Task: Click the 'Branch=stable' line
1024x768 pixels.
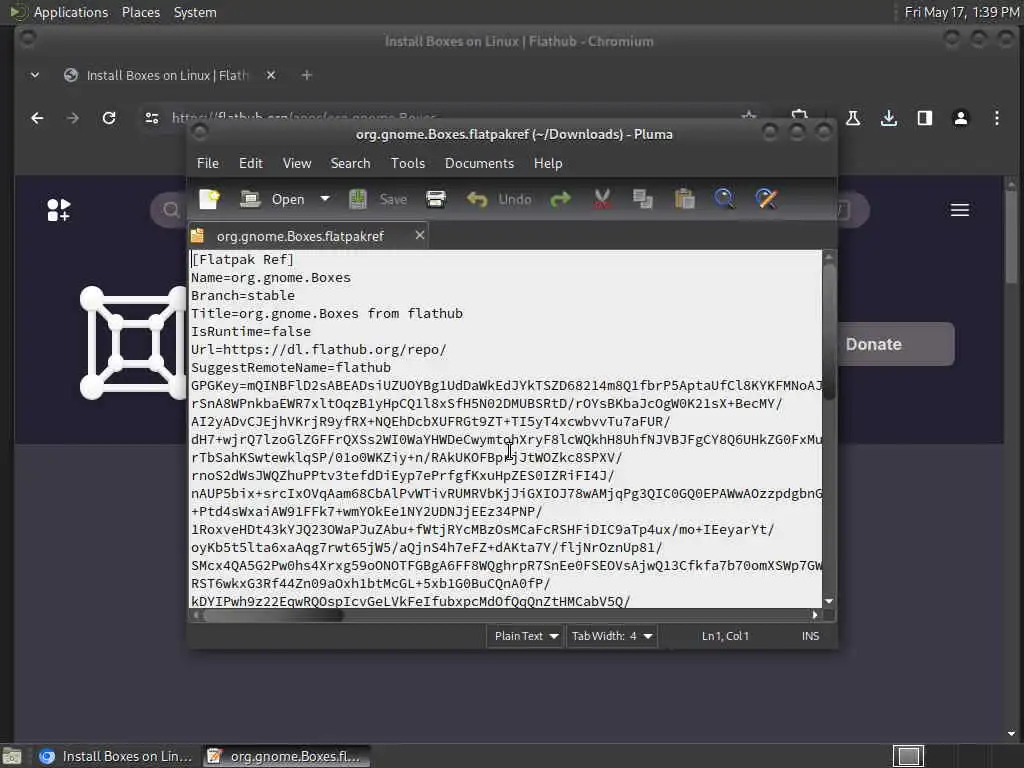Action: (243, 295)
